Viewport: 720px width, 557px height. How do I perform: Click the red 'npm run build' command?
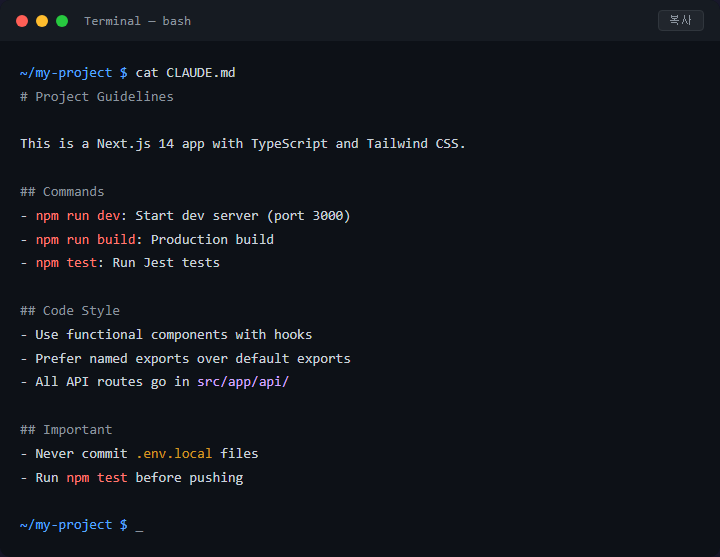click(85, 240)
